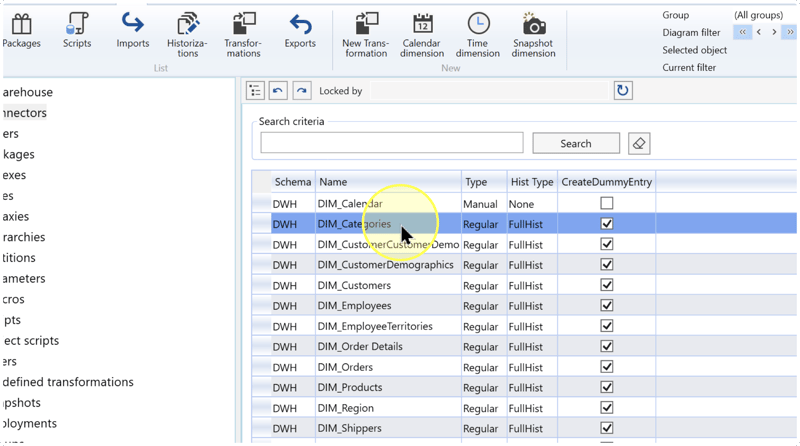Screen dimensions: 800x446
Task: Sort table by Schema column
Action: pyautogui.click(x=293, y=182)
